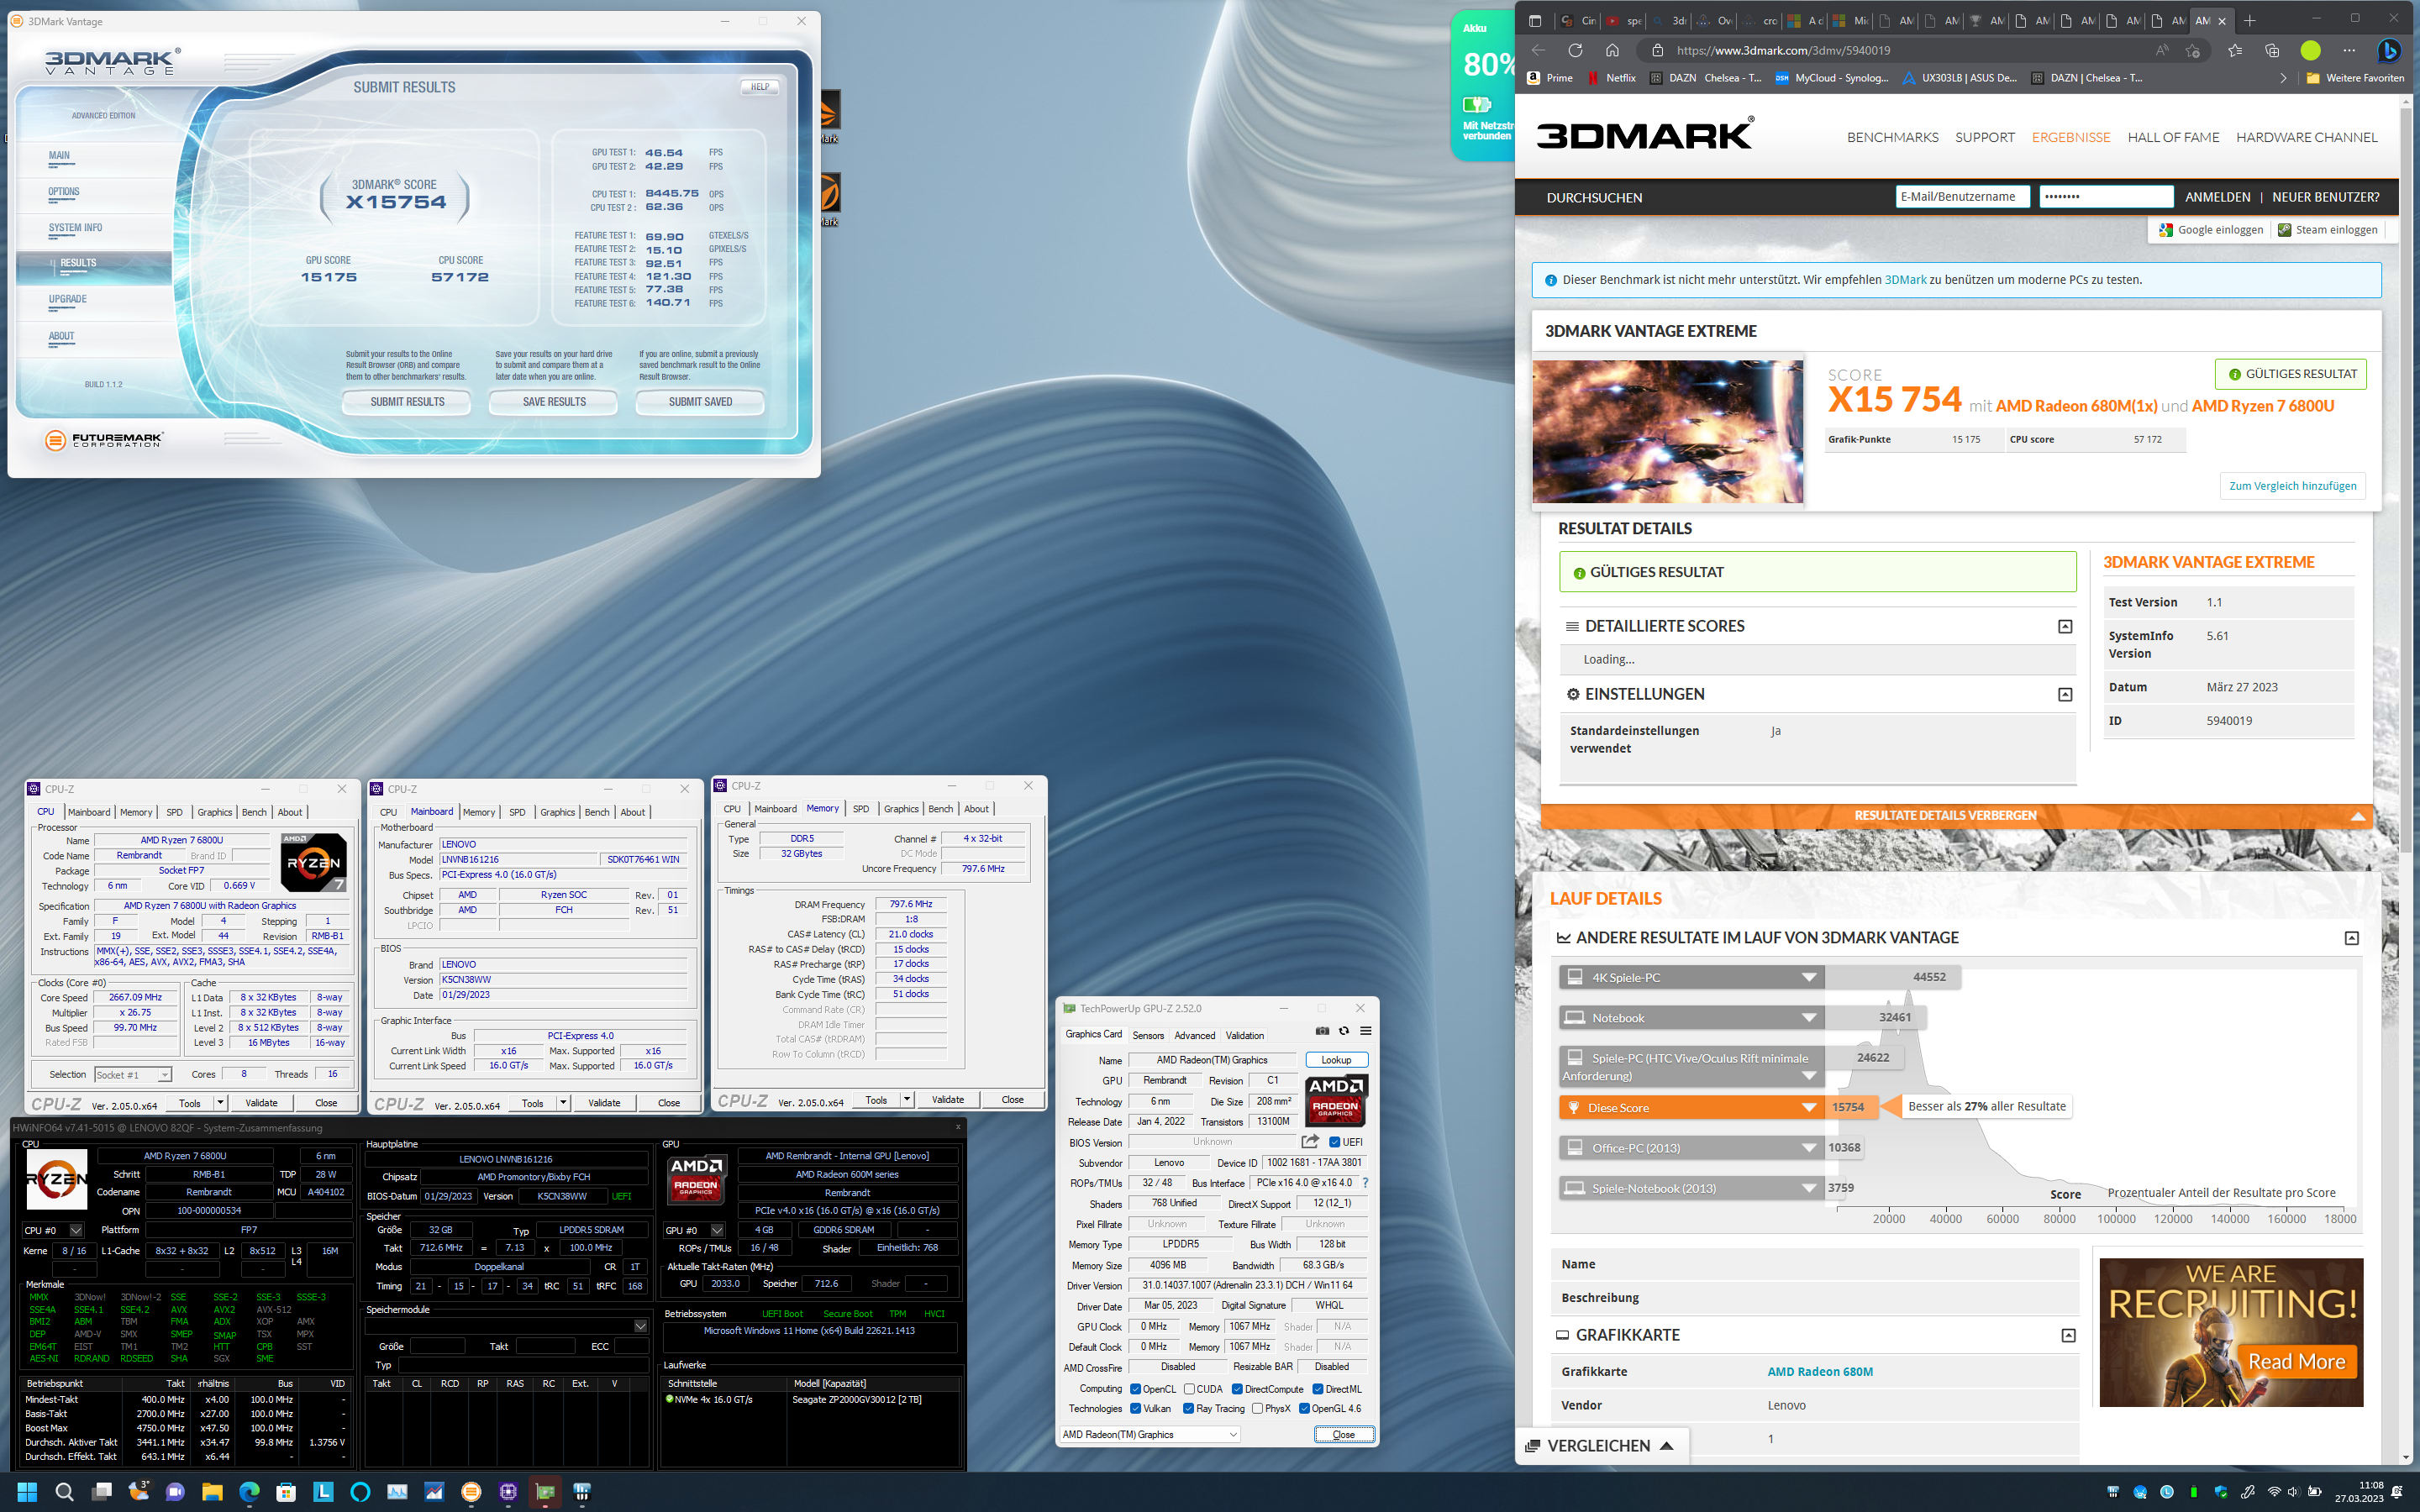Click the Lookup button in GPU-Z
This screenshot has height=1512, width=2420.
1336,1060
